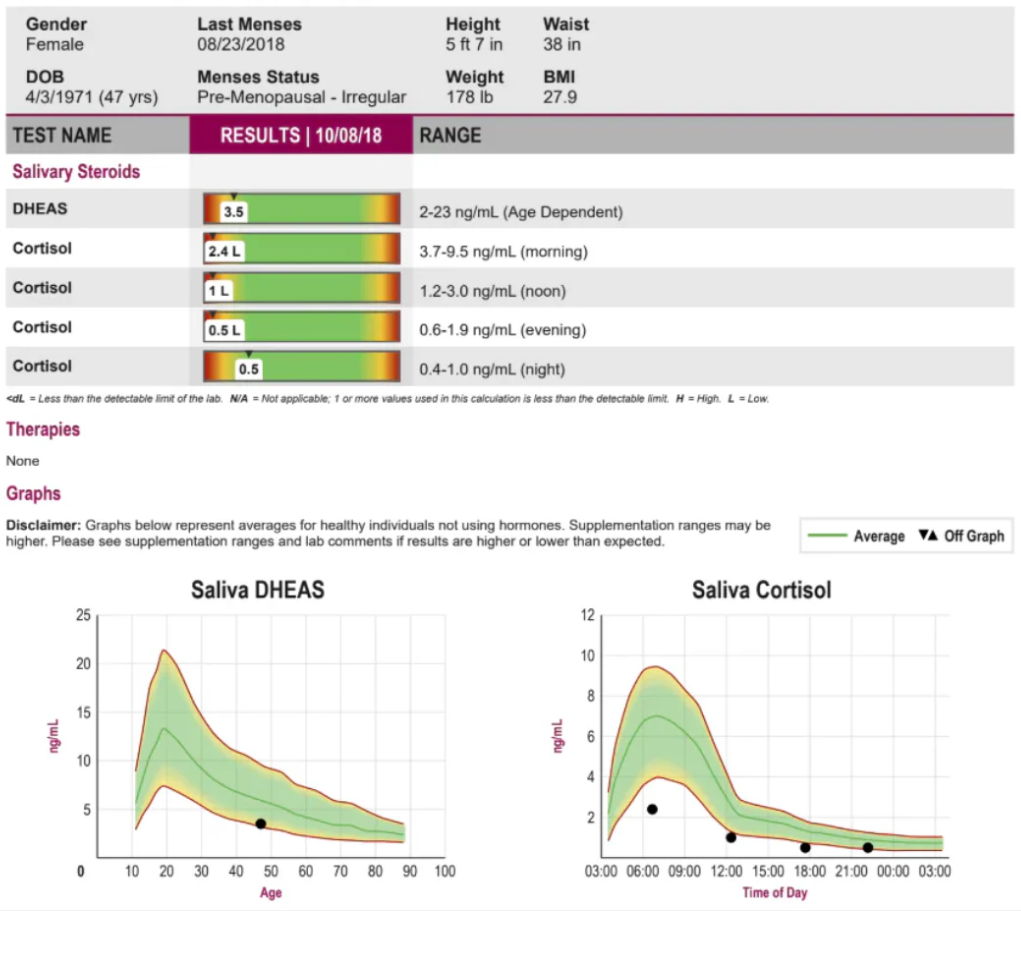Click the morning data point on cortisol graph
The width and height of the screenshot is (1021, 976).
coord(652,809)
